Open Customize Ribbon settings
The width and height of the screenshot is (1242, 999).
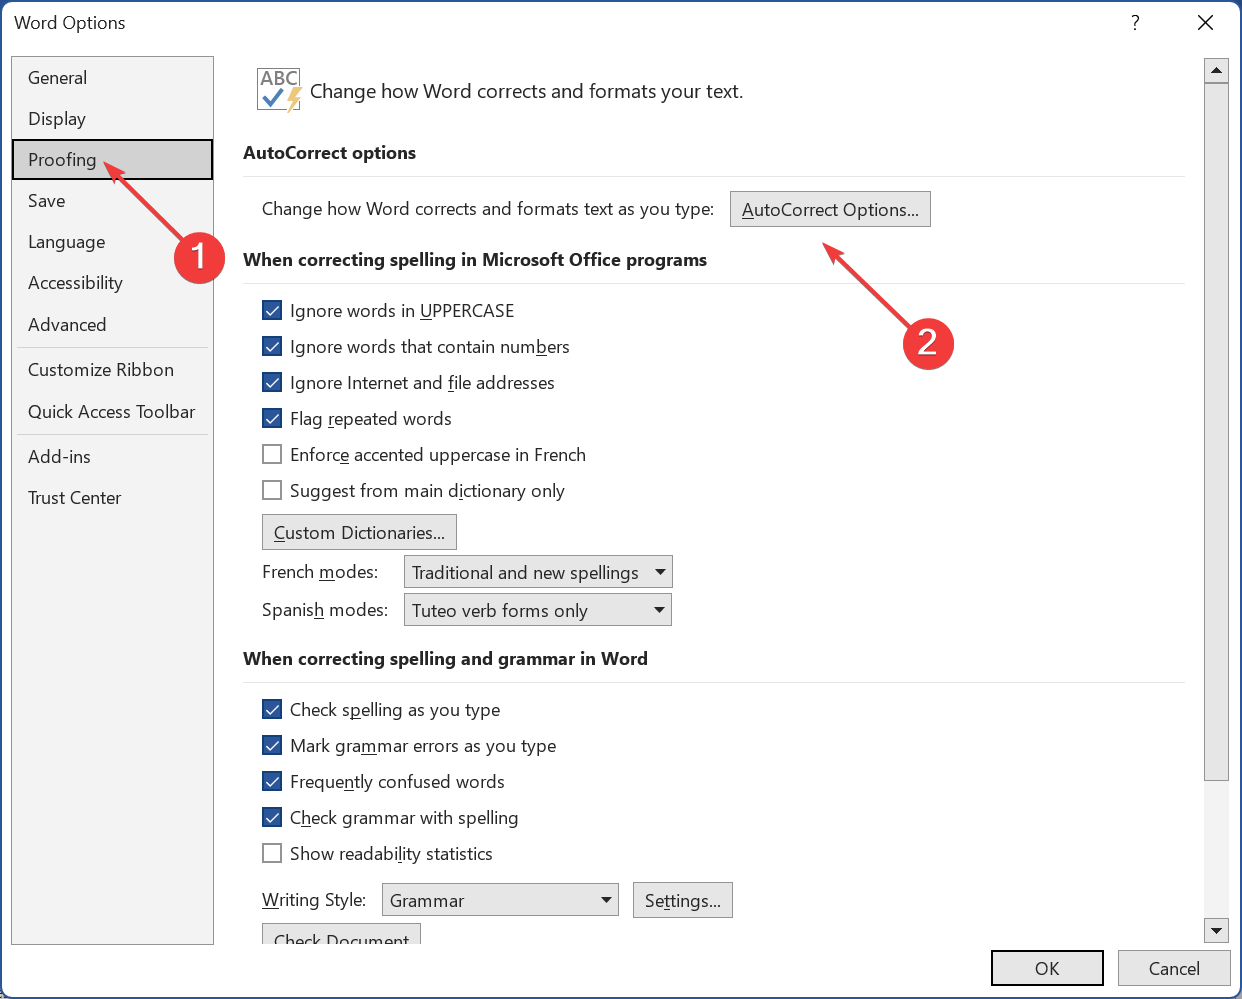(112, 370)
